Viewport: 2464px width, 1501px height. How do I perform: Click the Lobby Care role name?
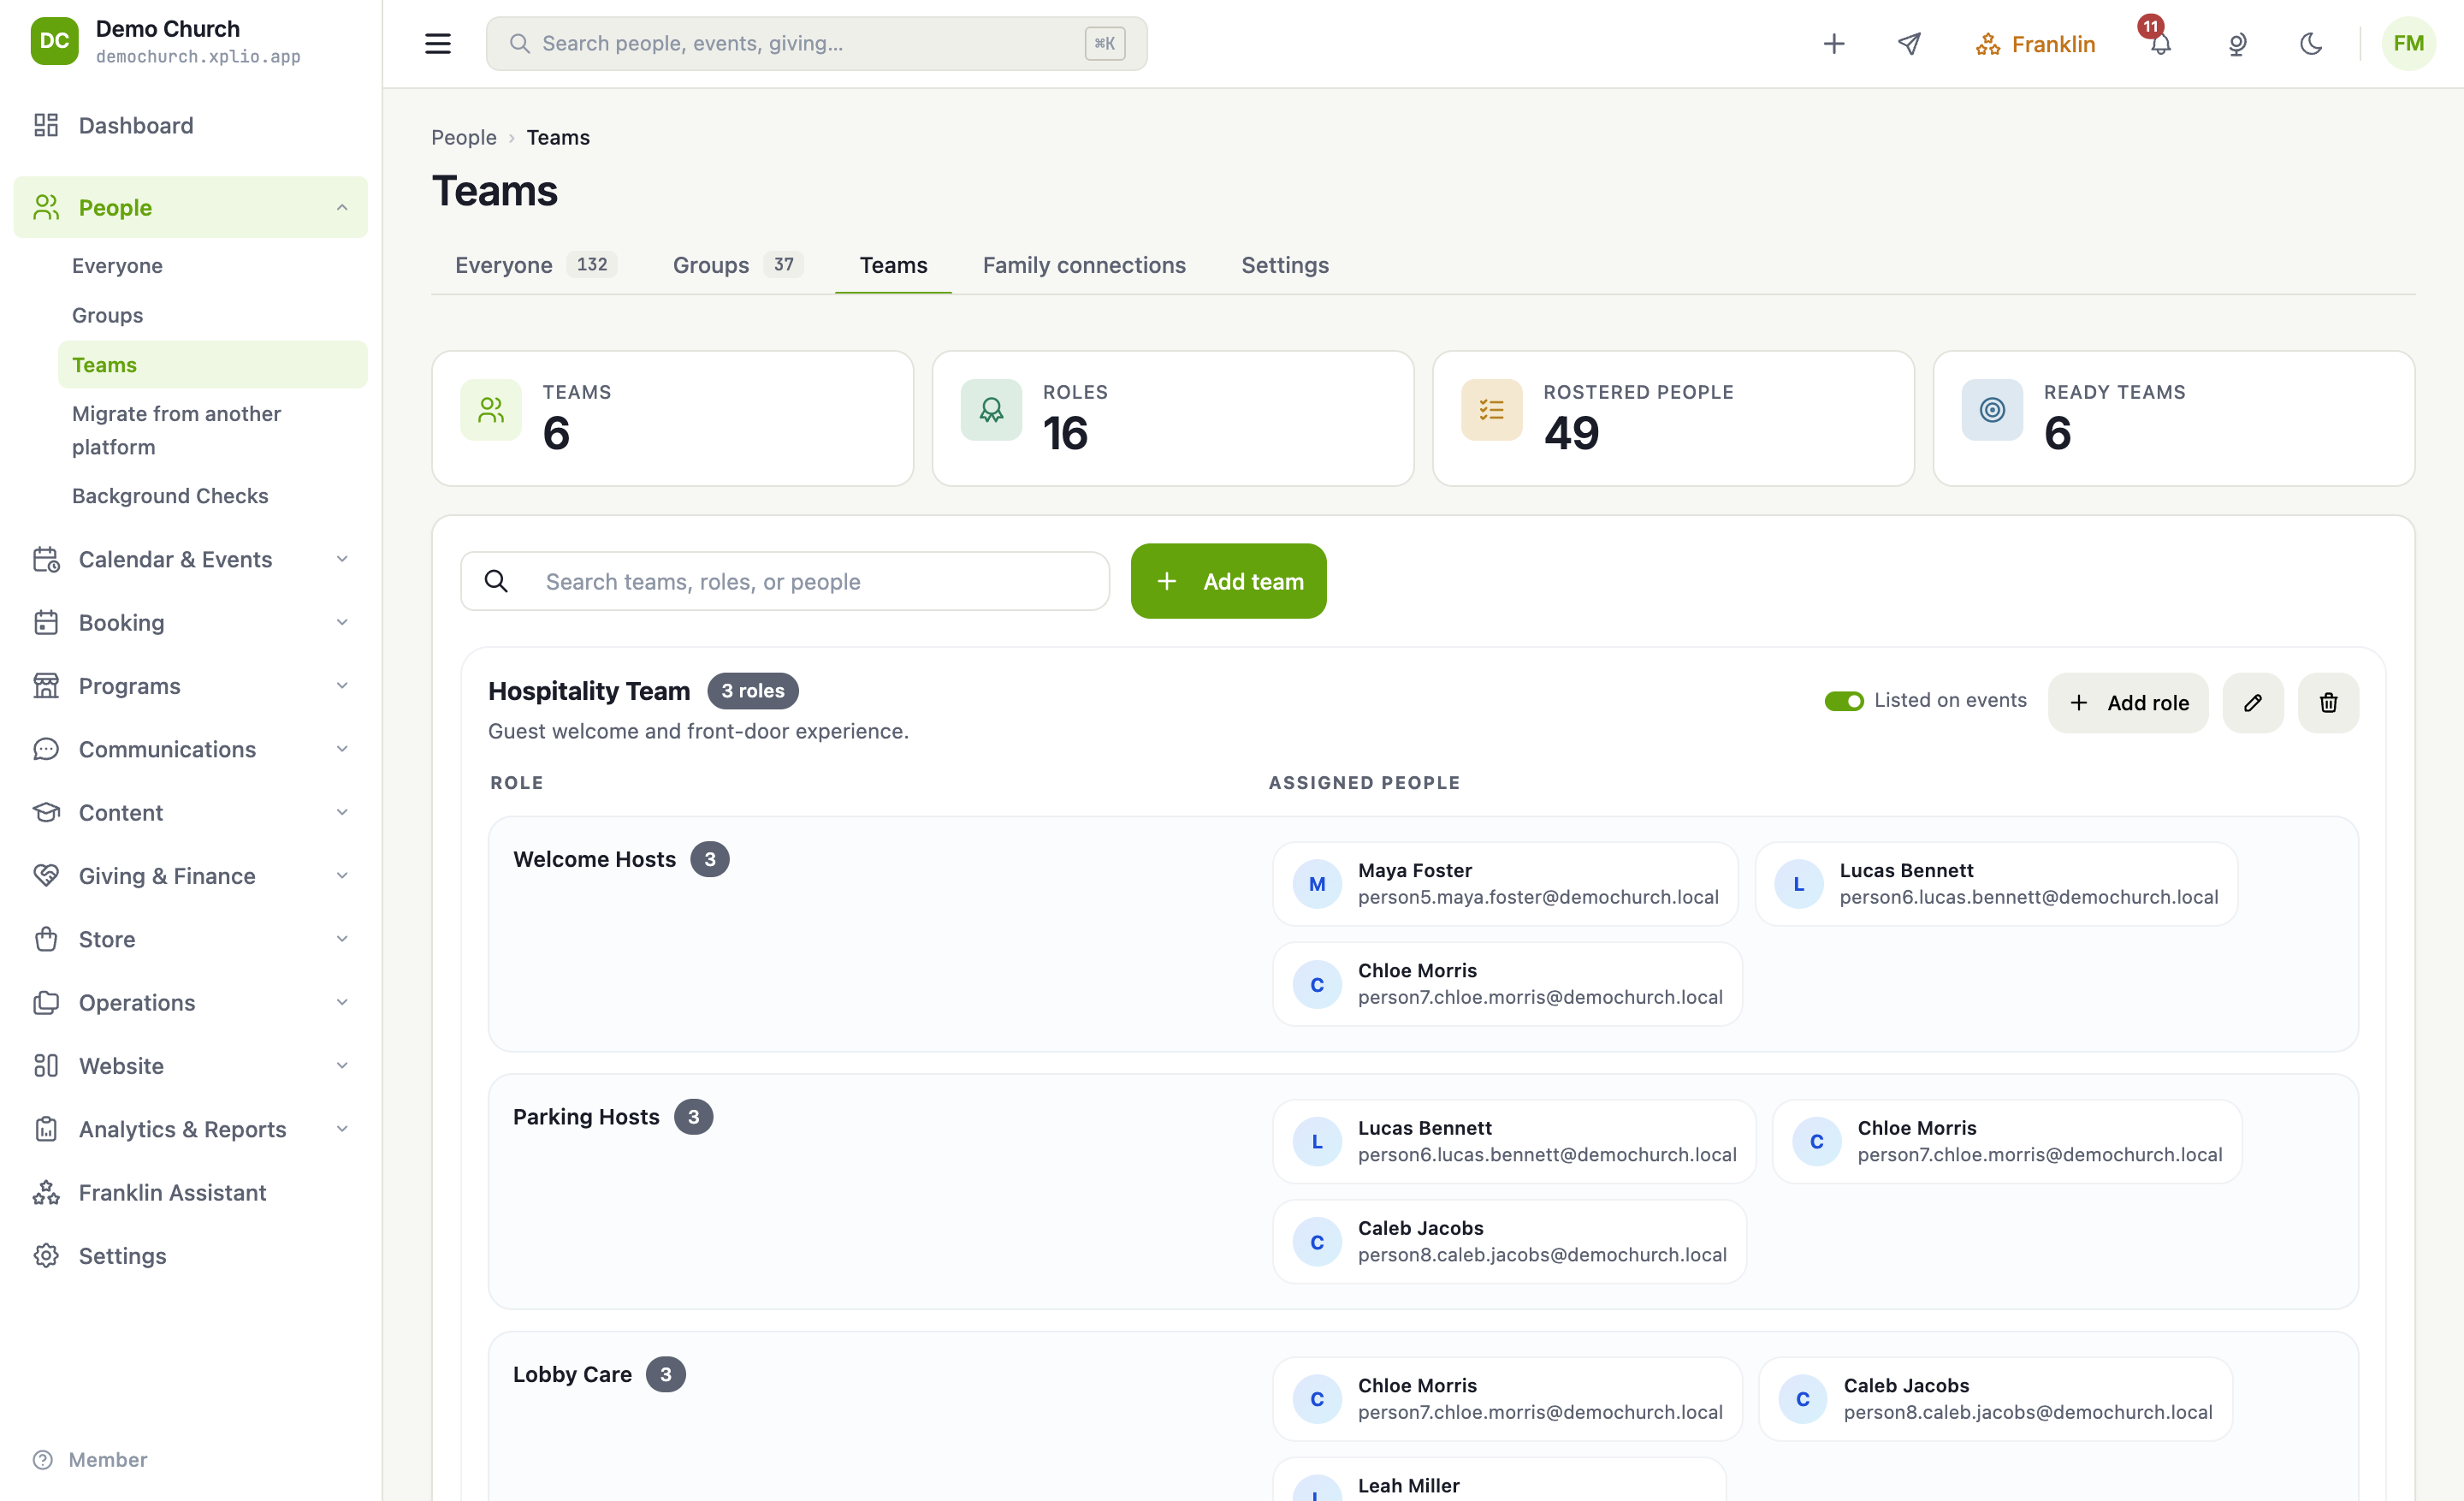click(572, 1374)
